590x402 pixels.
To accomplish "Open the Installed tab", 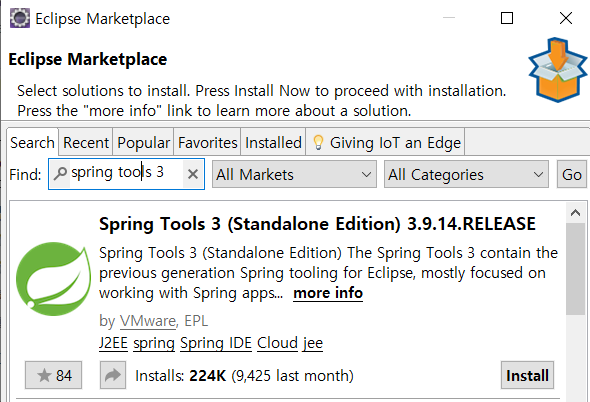I will tap(274, 143).
